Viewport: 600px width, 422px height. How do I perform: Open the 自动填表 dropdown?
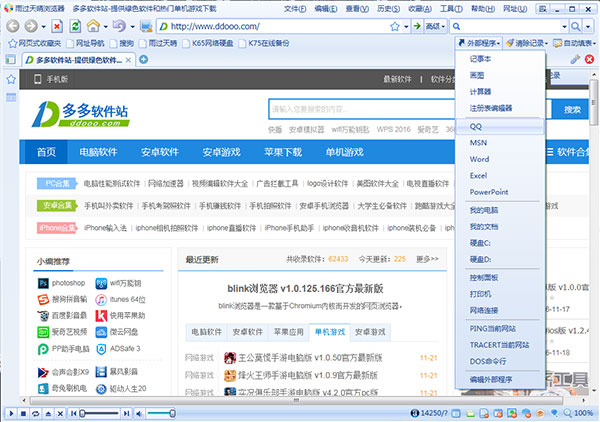coord(574,43)
